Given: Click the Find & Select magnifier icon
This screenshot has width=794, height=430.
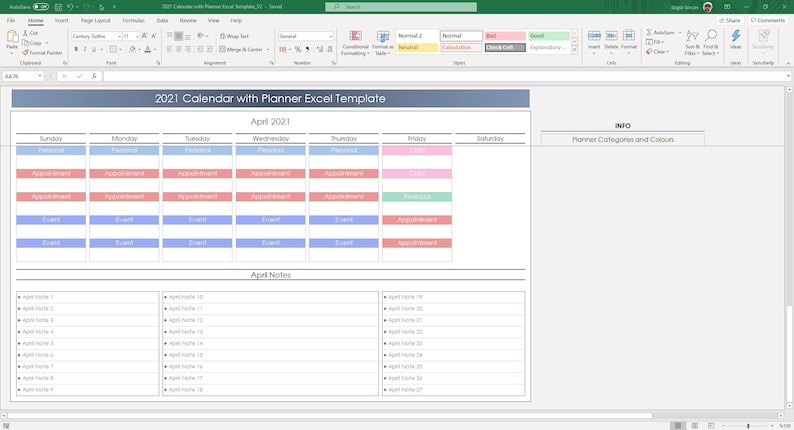Looking at the screenshot, I should [711, 36].
